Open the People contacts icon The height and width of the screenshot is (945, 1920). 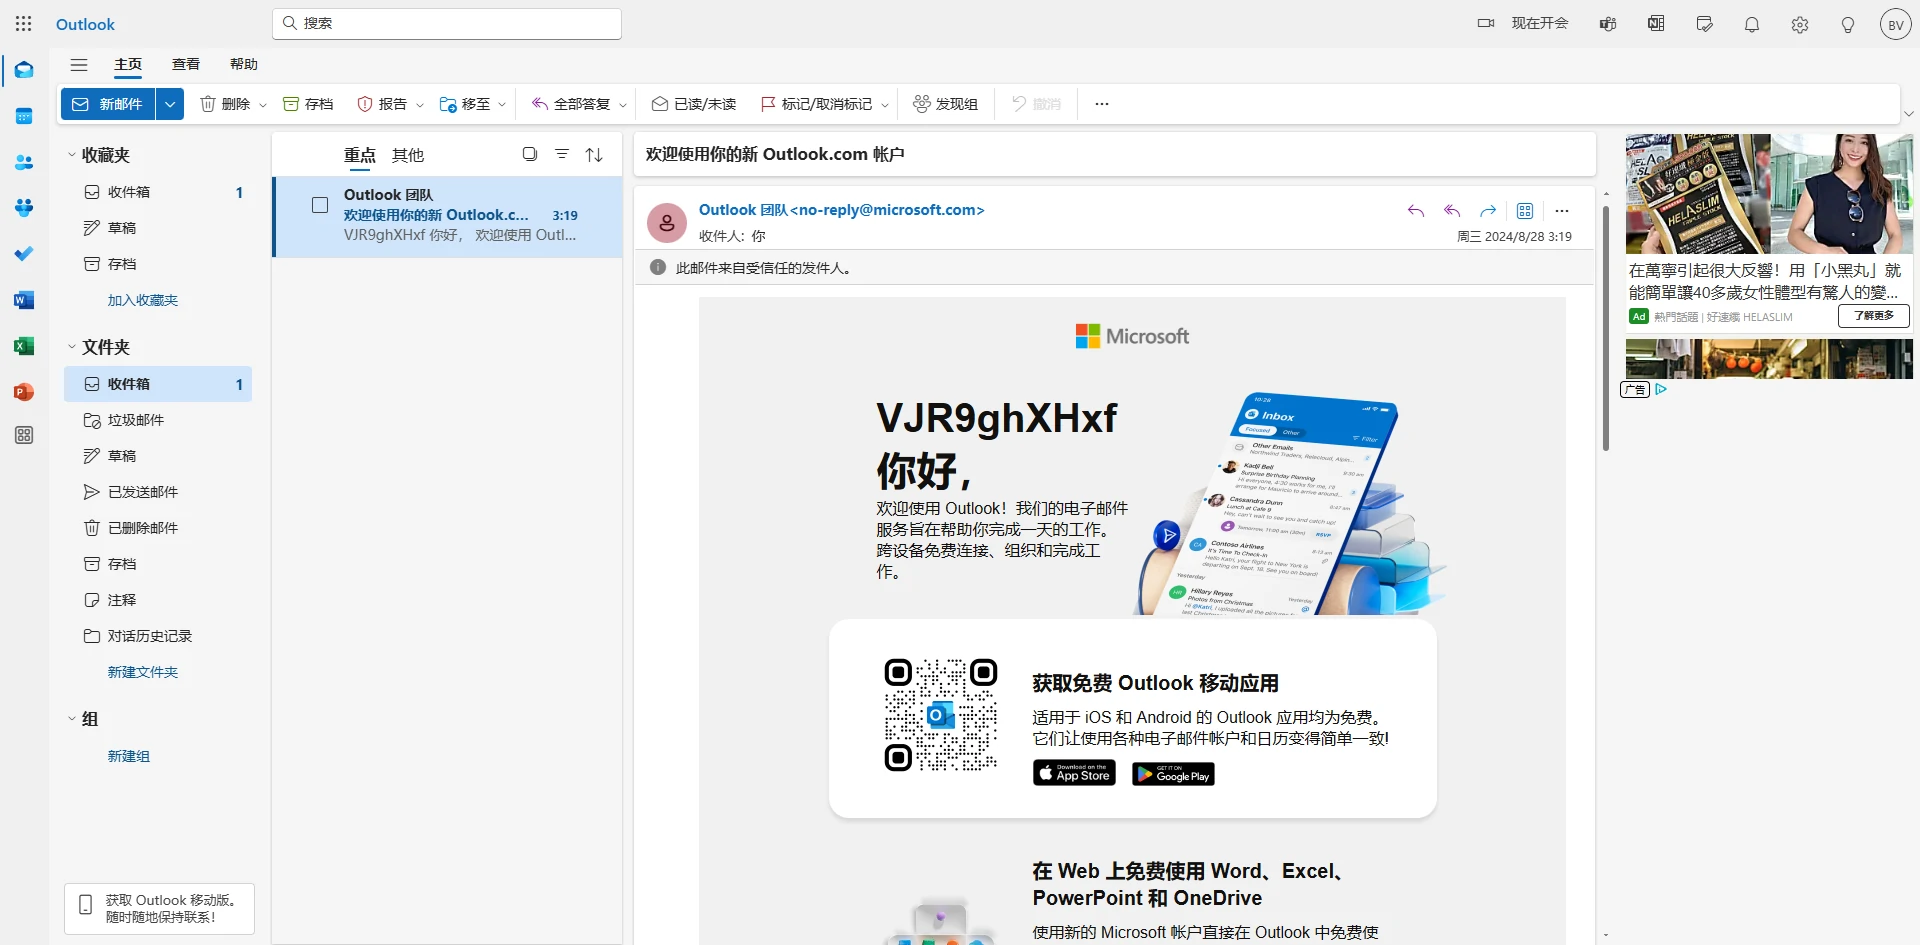coord(24,162)
